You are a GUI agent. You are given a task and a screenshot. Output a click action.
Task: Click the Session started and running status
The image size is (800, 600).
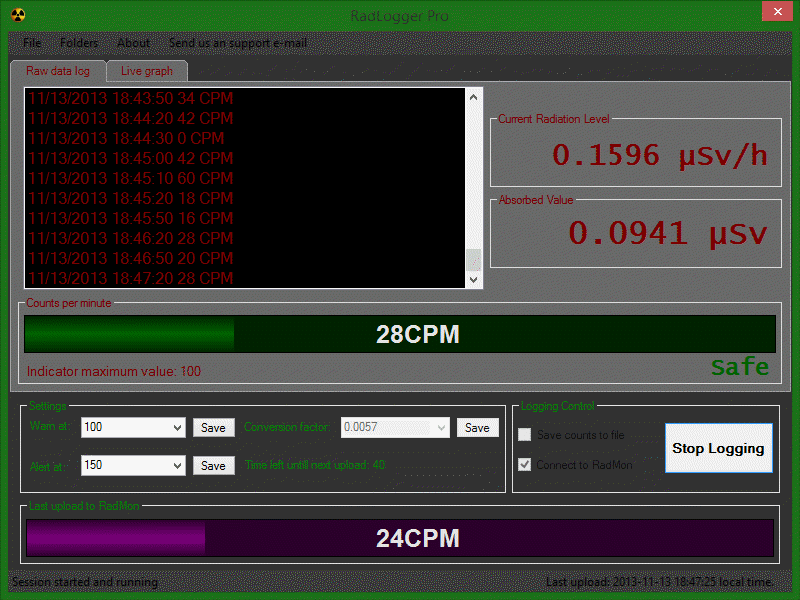[x=85, y=582]
